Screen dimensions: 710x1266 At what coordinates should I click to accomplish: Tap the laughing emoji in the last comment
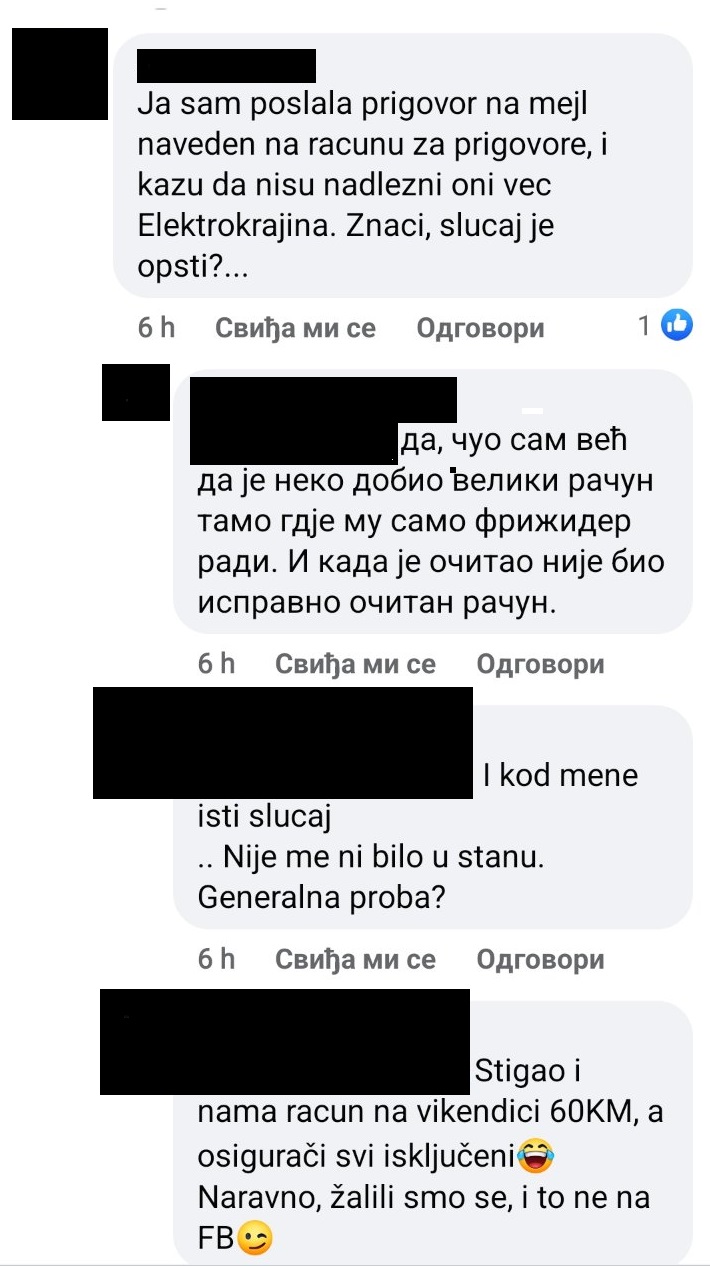pos(535,1158)
